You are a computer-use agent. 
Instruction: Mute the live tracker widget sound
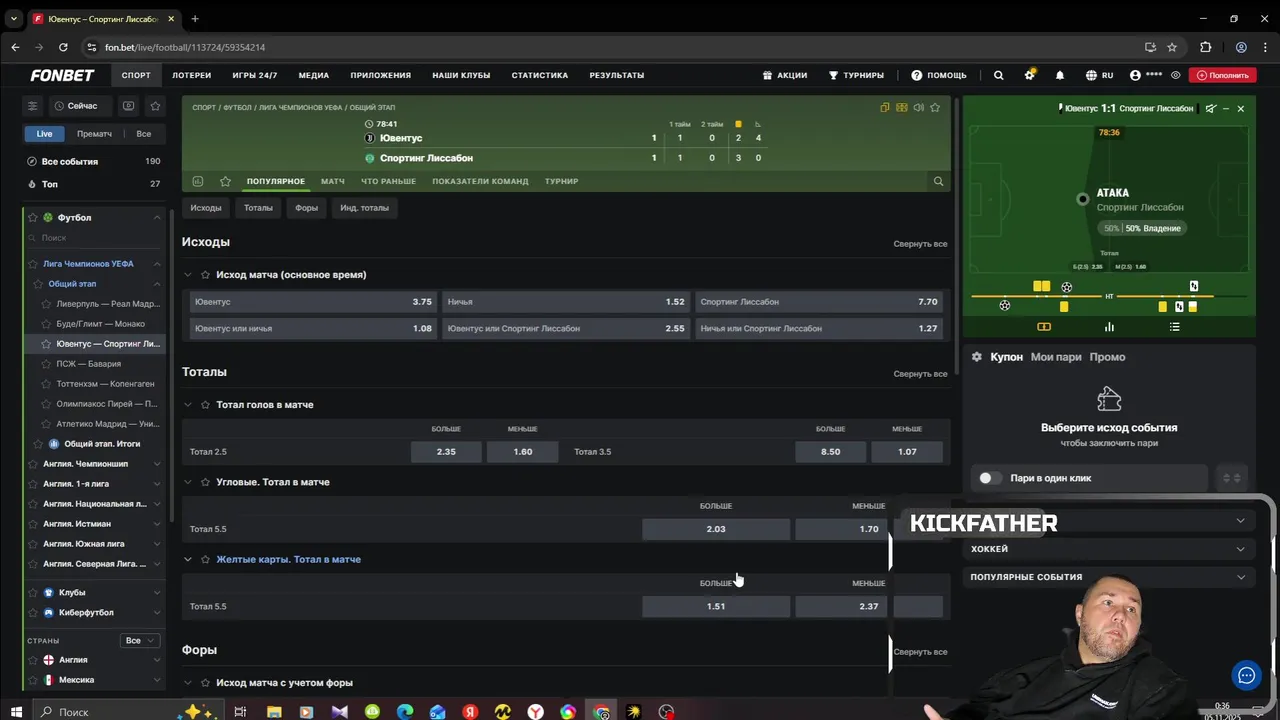pos(1211,108)
